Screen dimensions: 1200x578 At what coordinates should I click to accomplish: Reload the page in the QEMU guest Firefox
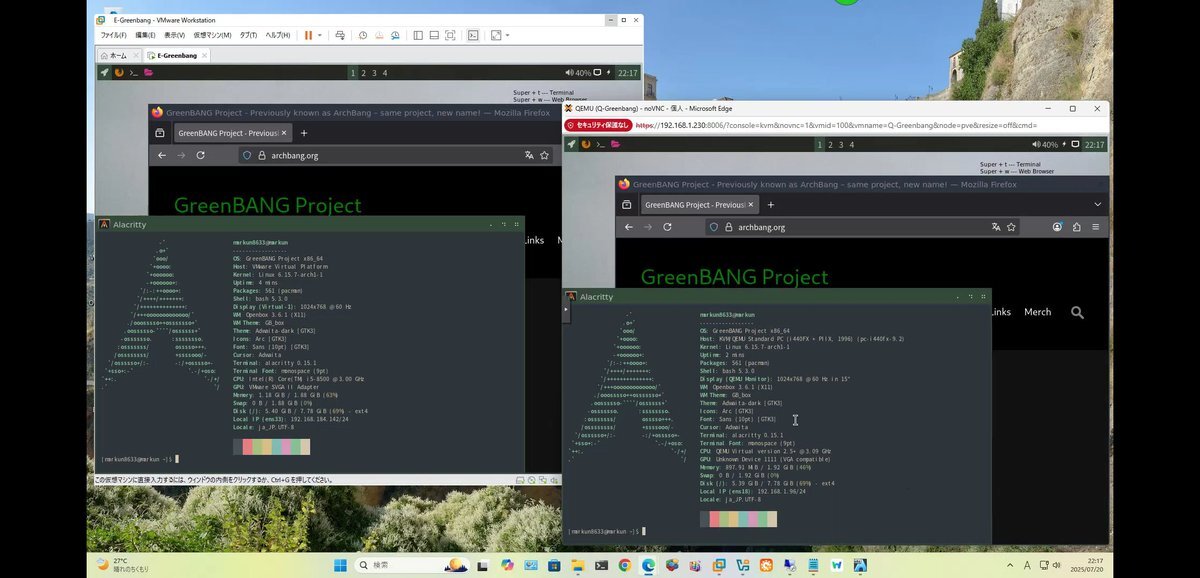667,227
